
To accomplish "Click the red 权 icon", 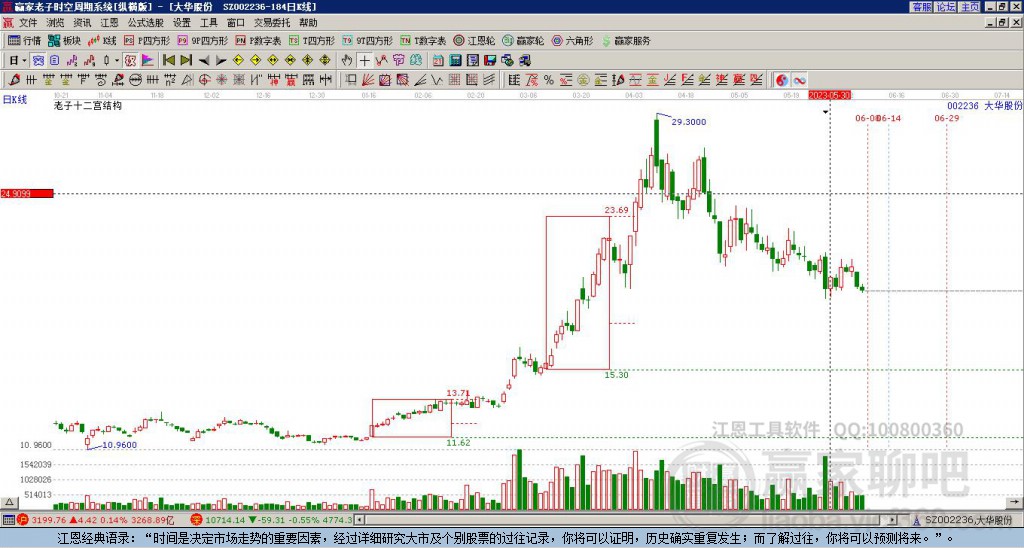I will 130,61.
